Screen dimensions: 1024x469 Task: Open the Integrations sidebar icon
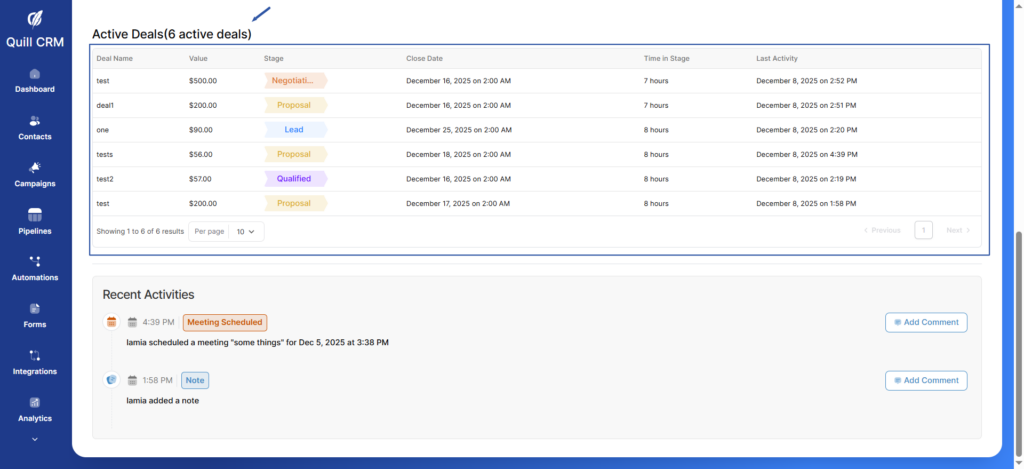(x=35, y=355)
